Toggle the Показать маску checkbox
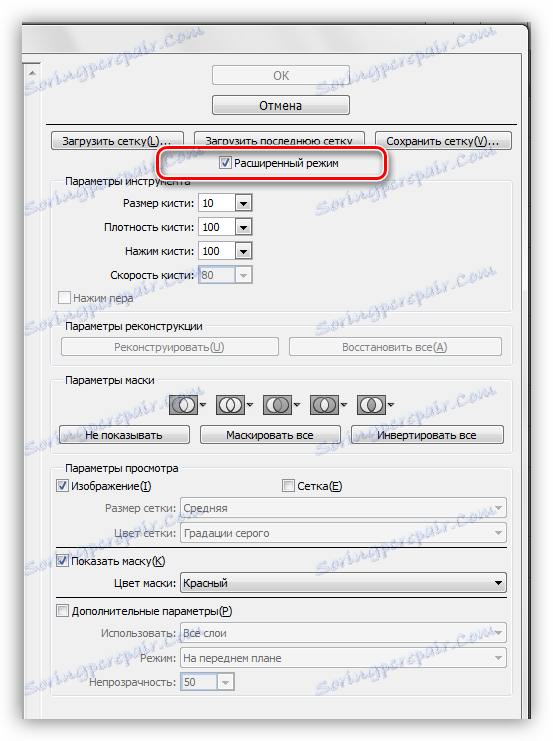This screenshot has height=741, width=553. [x=62, y=561]
